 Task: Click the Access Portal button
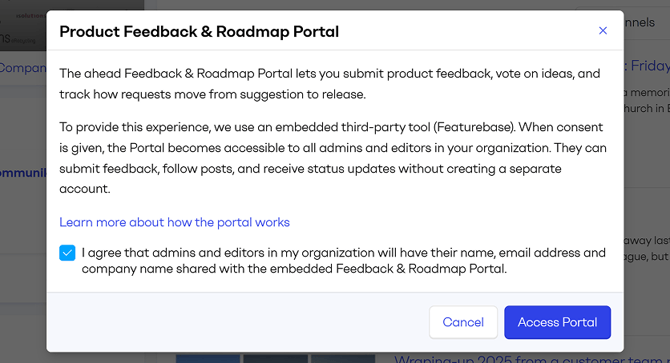coord(557,322)
